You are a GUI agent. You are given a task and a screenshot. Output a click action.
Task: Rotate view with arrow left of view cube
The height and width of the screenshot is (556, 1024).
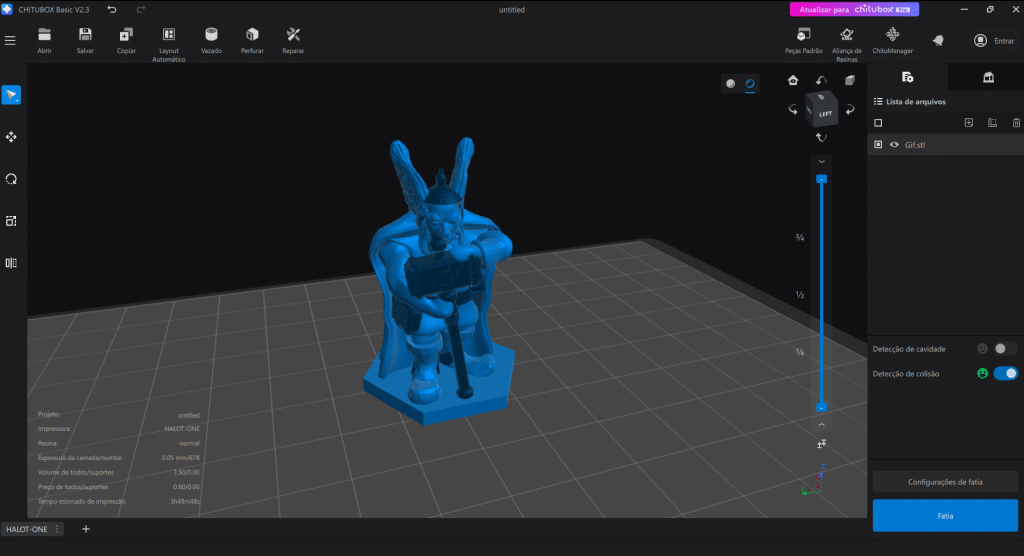(793, 110)
